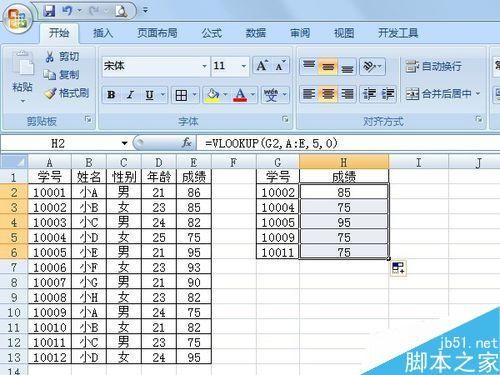The width and height of the screenshot is (500, 375).
Task: Switch to the 开始 tab
Action: [59, 33]
